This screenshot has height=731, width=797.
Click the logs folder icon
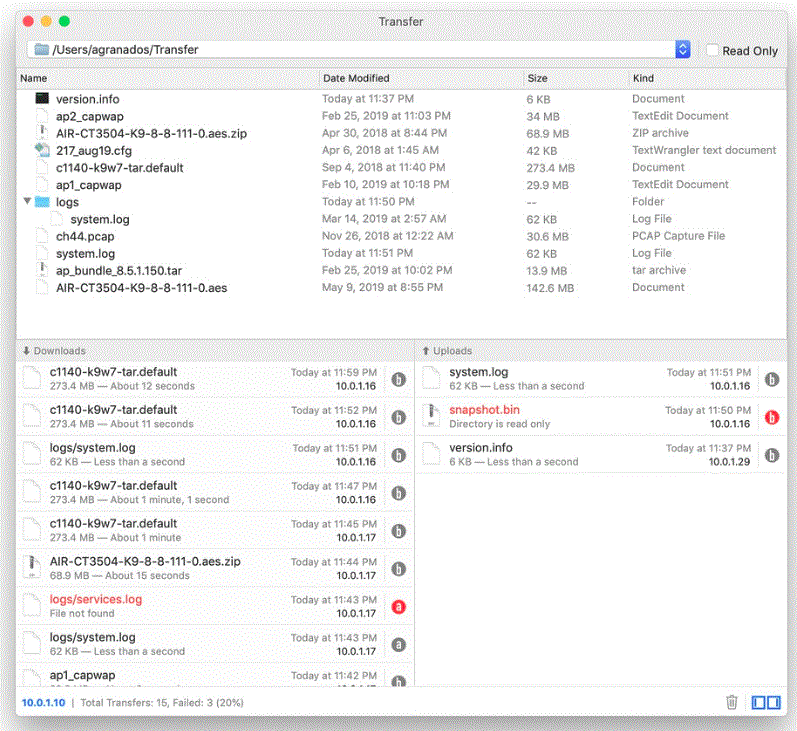(42, 202)
